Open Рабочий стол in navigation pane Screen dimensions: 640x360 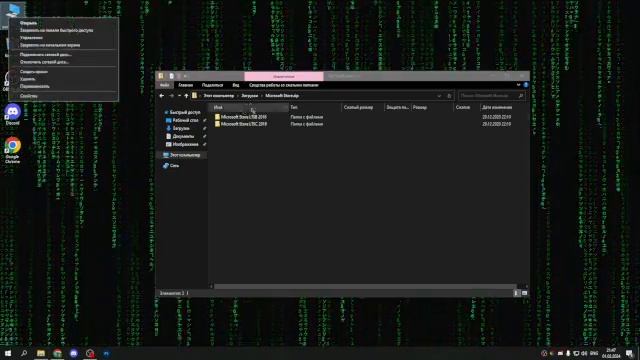185,120
